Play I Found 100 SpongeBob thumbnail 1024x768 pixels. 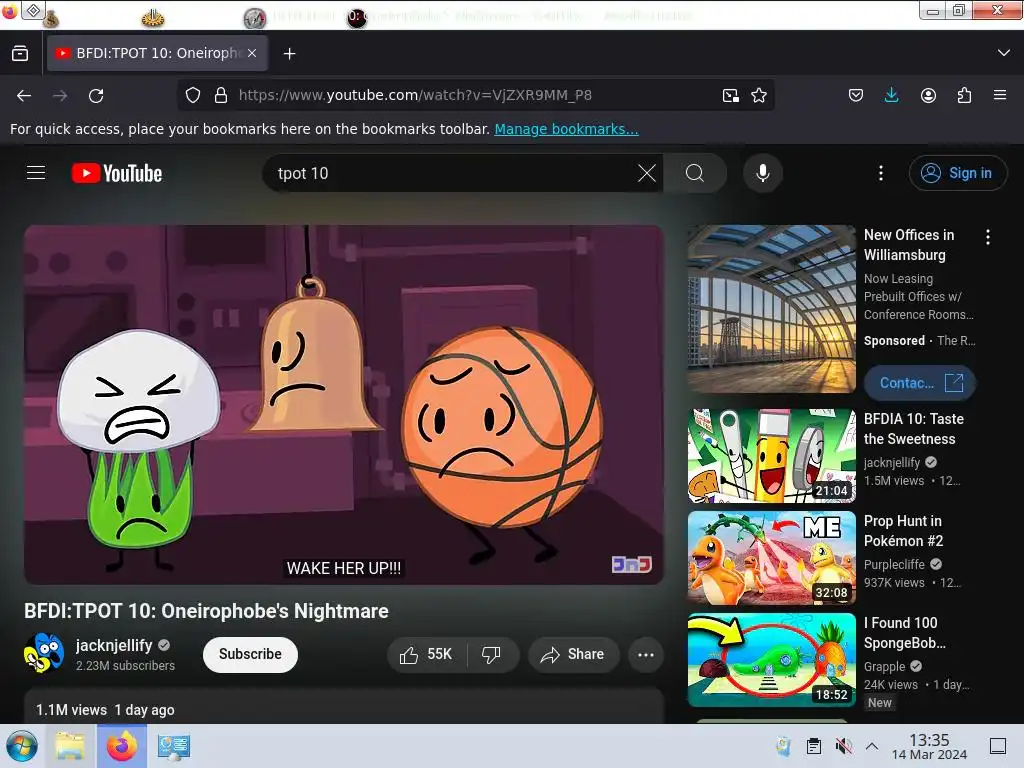click(771, 660)
